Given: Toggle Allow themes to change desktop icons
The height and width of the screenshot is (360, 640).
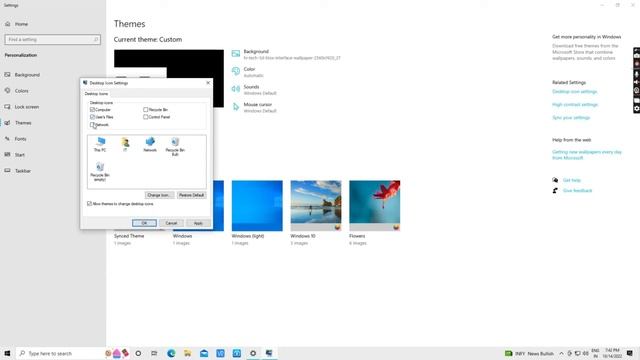Looking at the screenshot, I should (89, 203).
